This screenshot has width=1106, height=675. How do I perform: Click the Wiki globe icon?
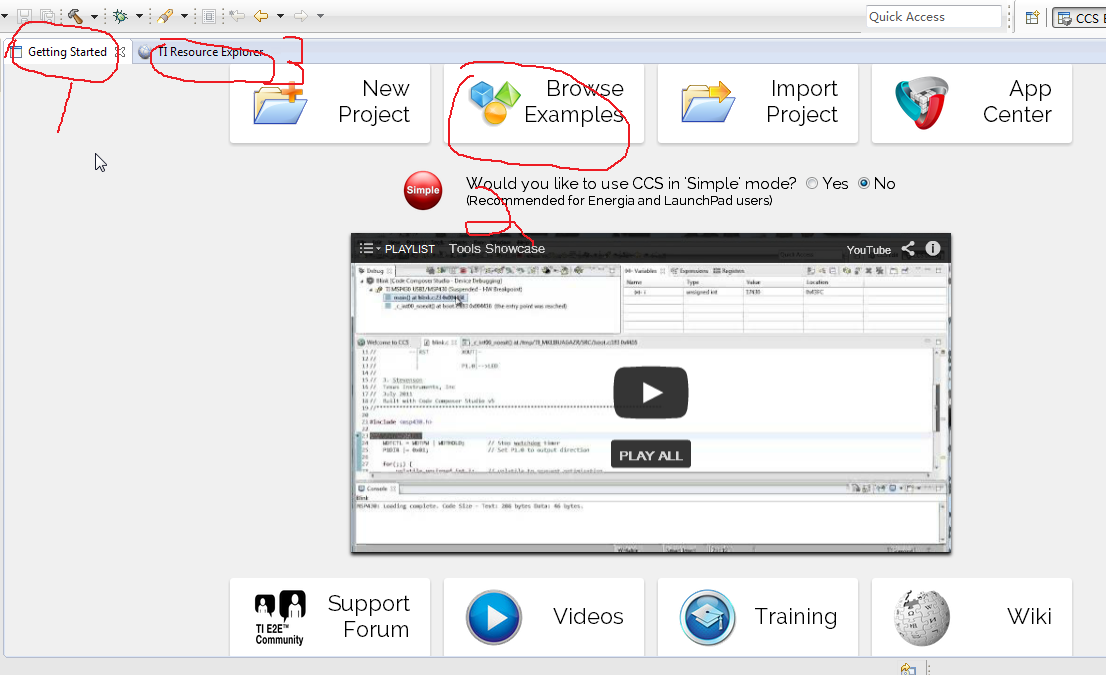click(x=922, y=617)
